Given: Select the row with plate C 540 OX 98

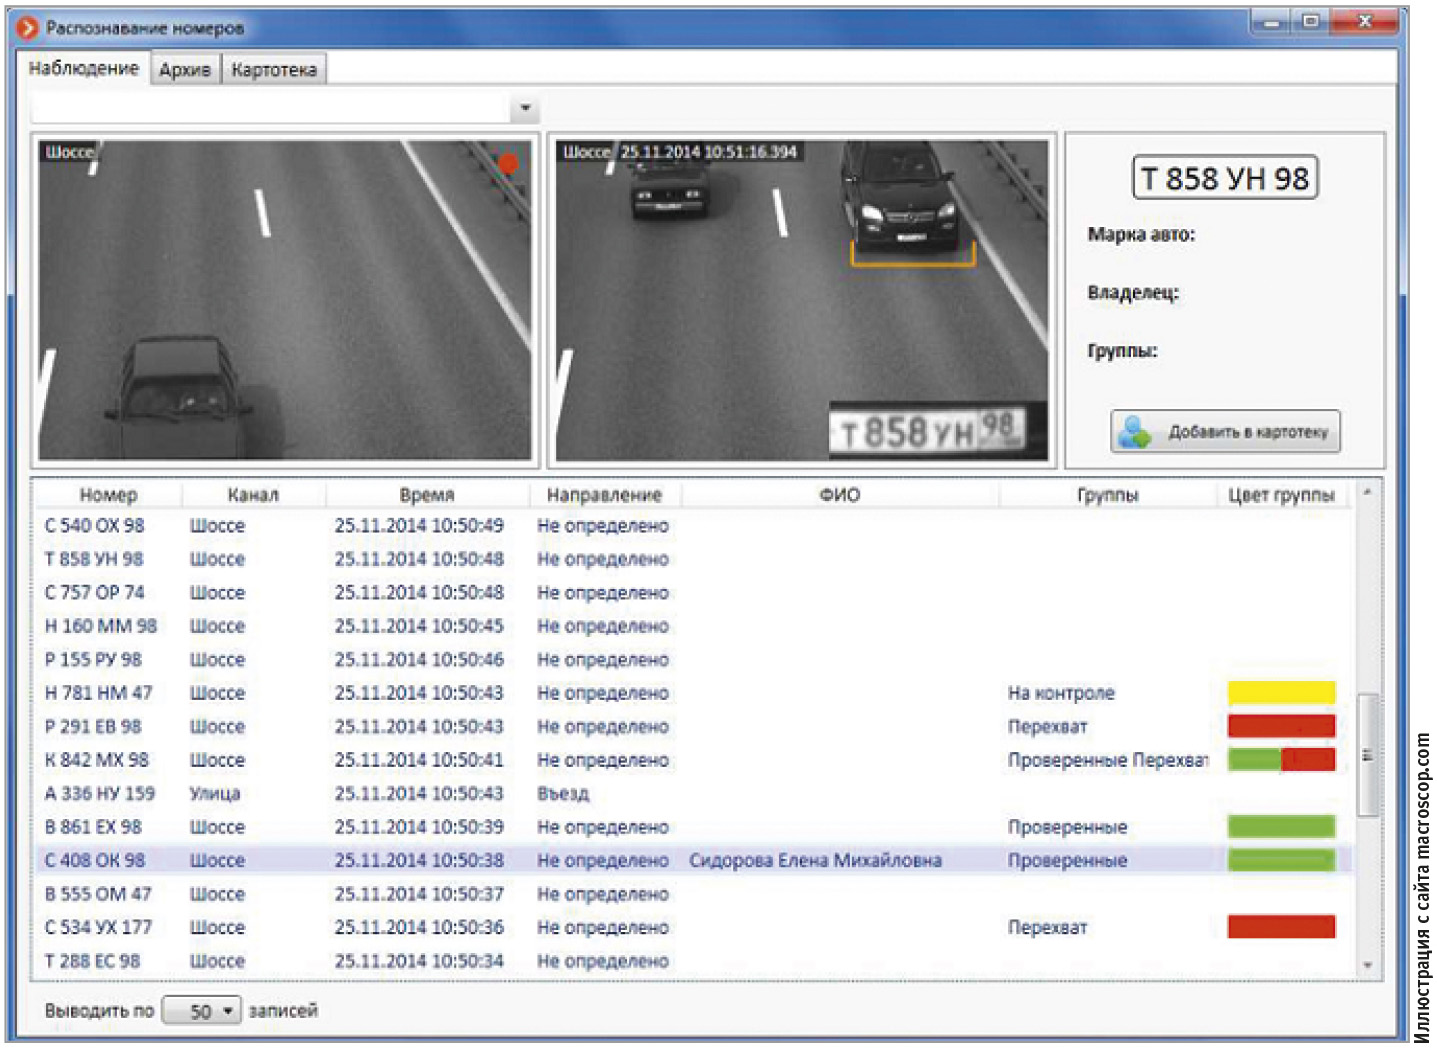Looking at the screenshot, I should click(x=694, y=526).
